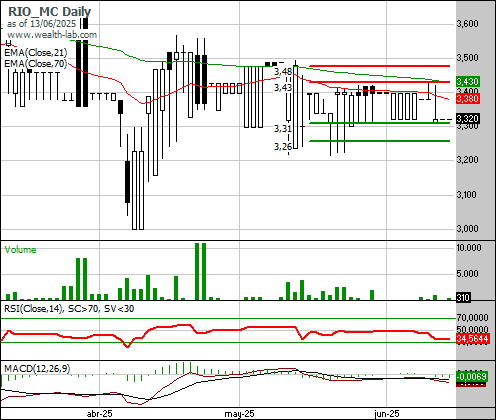The height and width of the screenshot is (420, 496).
Task: Click the RSI(Close,14) indicator label
Action: (34, 309)
